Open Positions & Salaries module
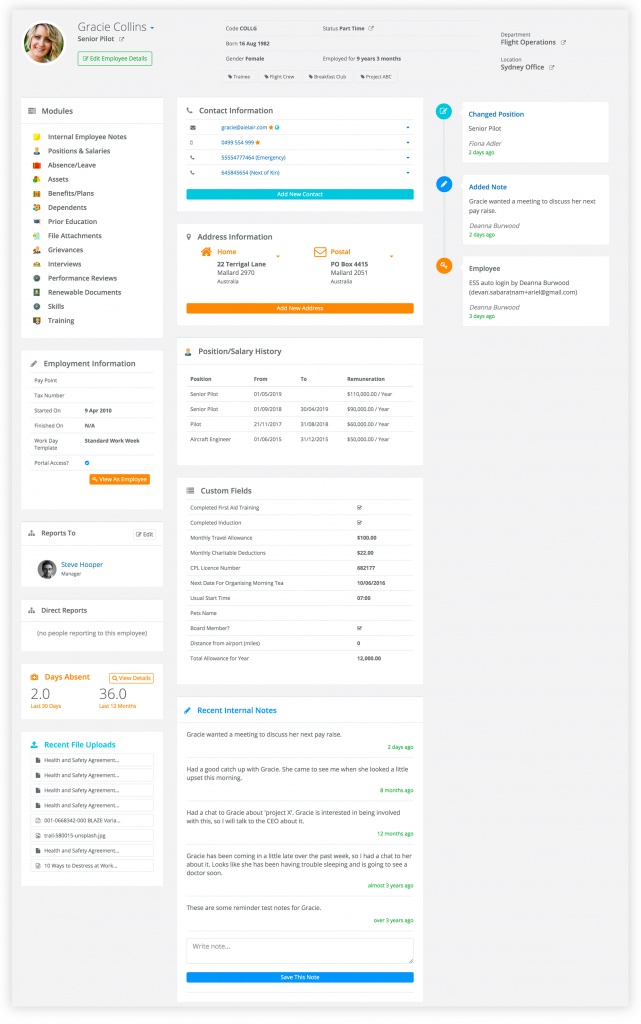 (x=78, y=151)
